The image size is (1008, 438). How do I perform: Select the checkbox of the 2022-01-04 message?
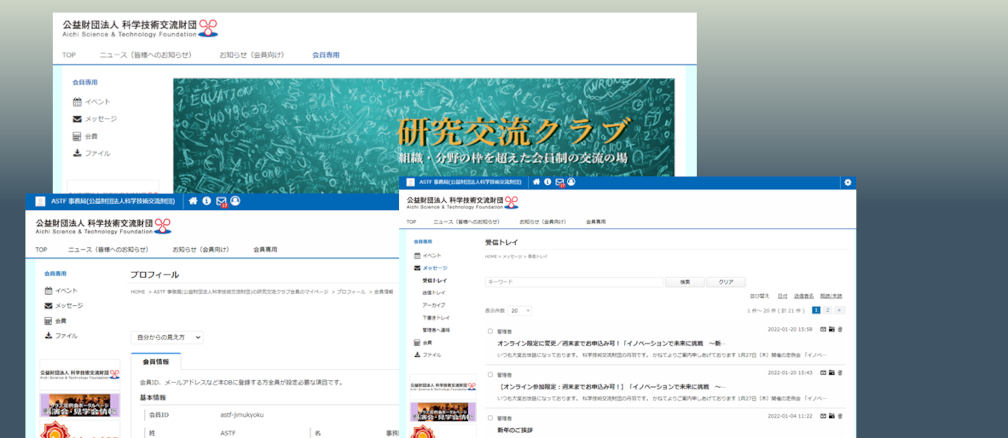pos(489,415)
